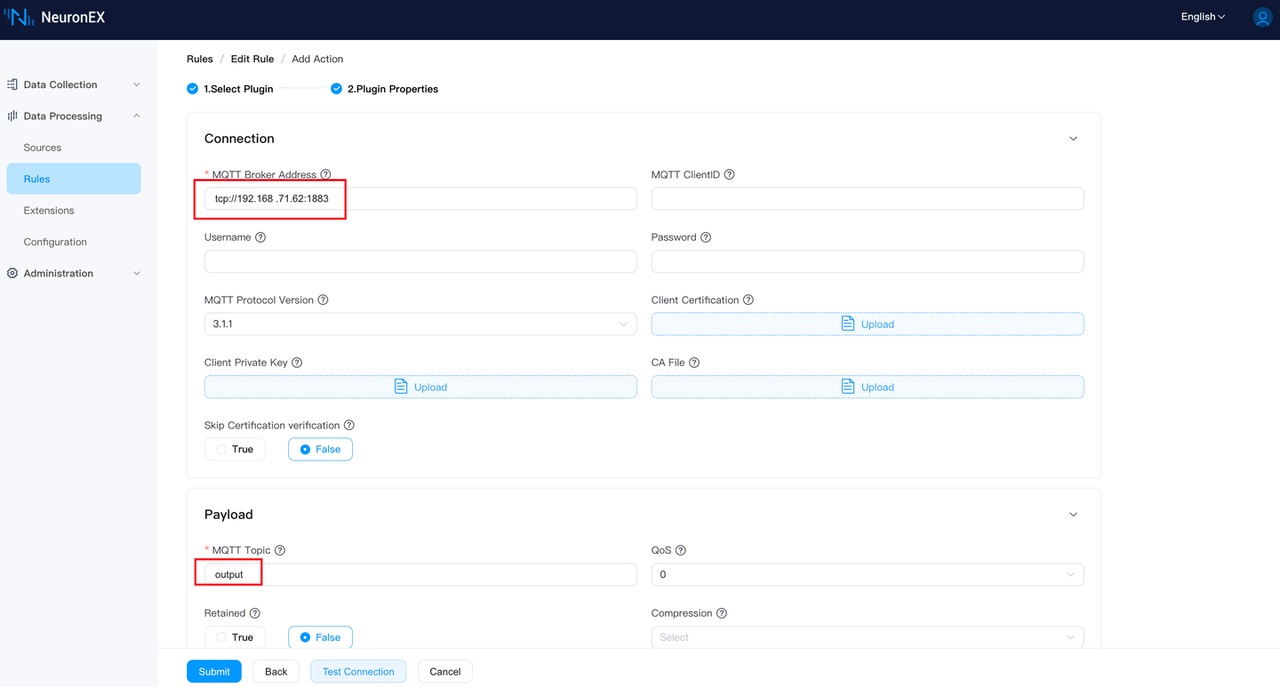Open the QoS dropdown
Viewport: 1280px width, 687px height.
point(866,575)
